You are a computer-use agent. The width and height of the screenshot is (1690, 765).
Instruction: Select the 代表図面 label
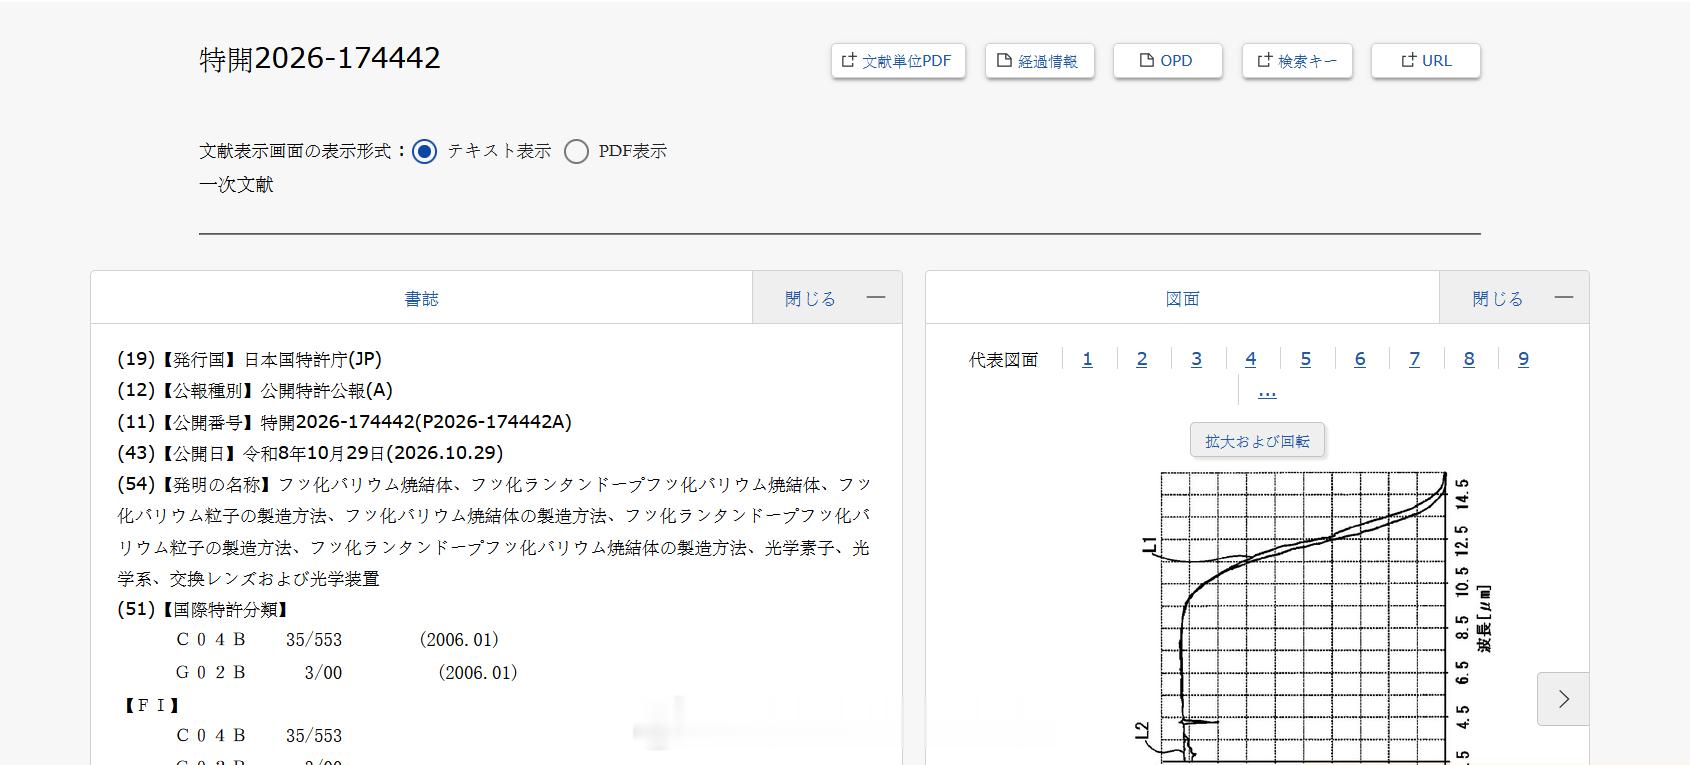(x=1003, y=360)
